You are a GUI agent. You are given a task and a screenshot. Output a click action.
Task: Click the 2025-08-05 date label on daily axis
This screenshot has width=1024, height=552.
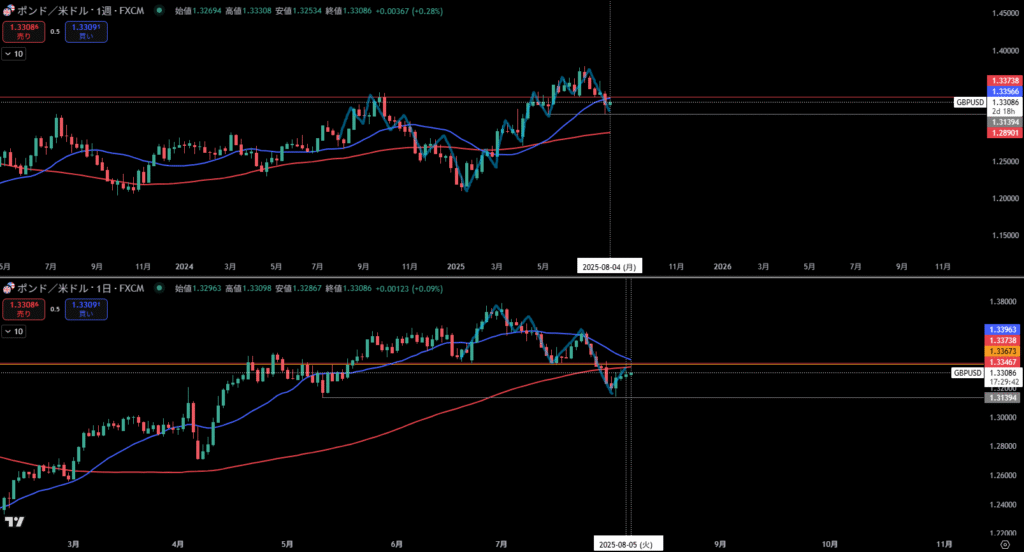tap(626, 544)
